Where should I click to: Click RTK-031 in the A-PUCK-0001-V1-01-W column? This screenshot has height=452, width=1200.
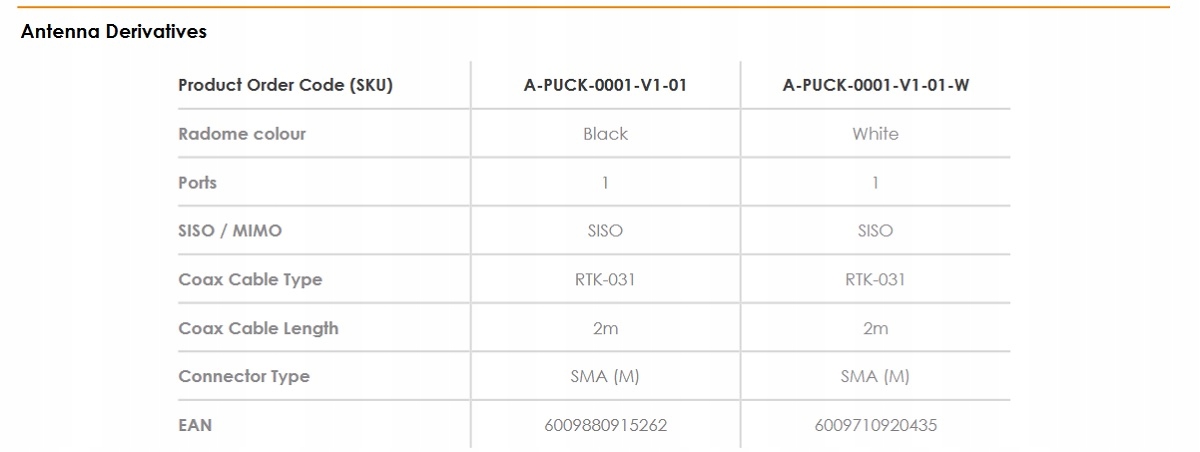tap(875, 280)
